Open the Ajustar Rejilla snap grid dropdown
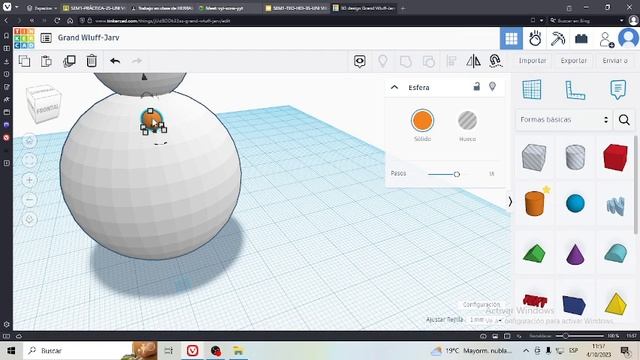This screenshot has width=640, height=360. pos(486,320)
